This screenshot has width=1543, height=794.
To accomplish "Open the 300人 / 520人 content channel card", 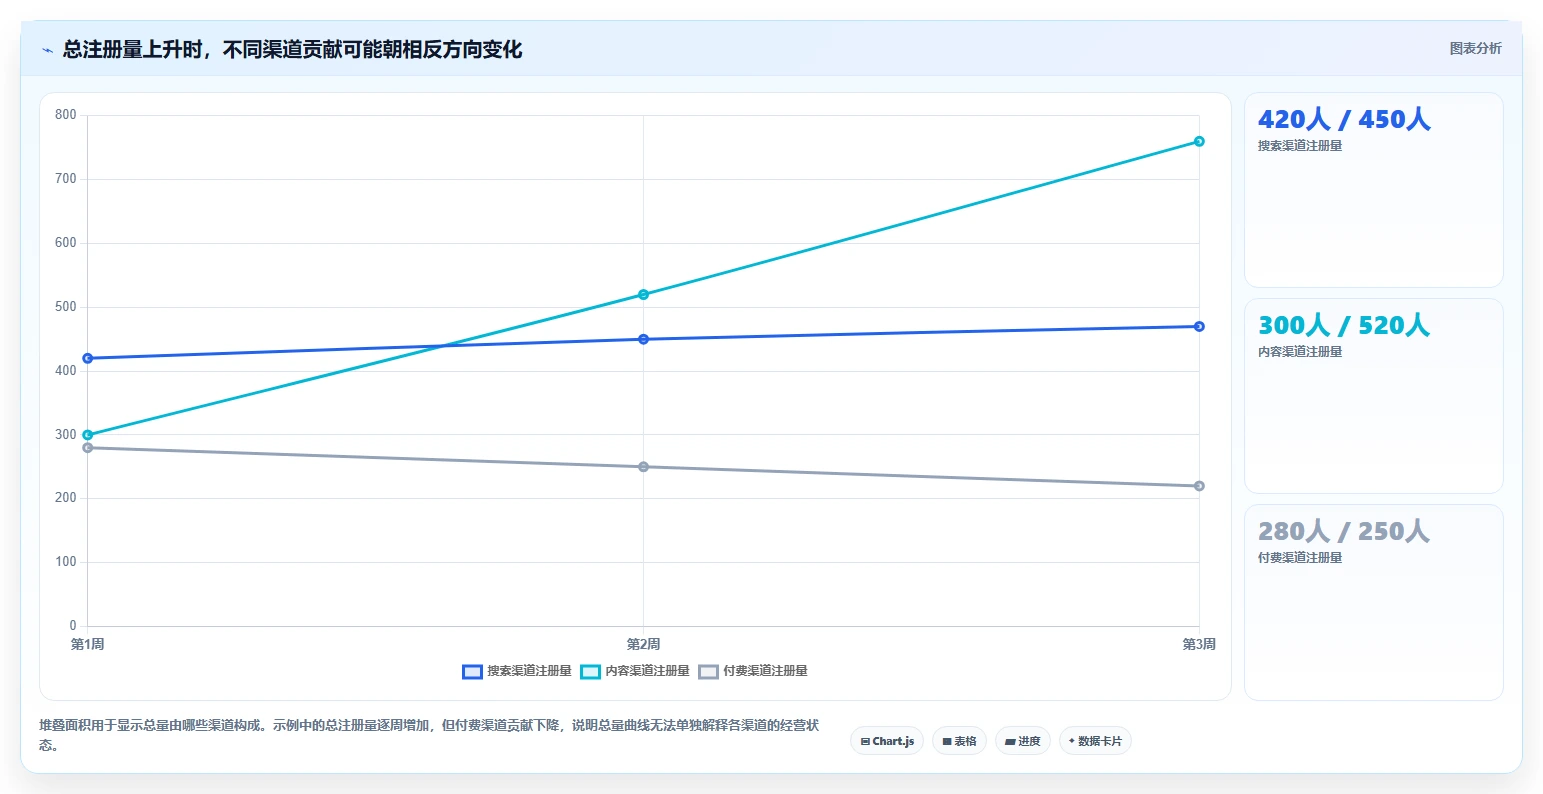I will [1373, 396].
